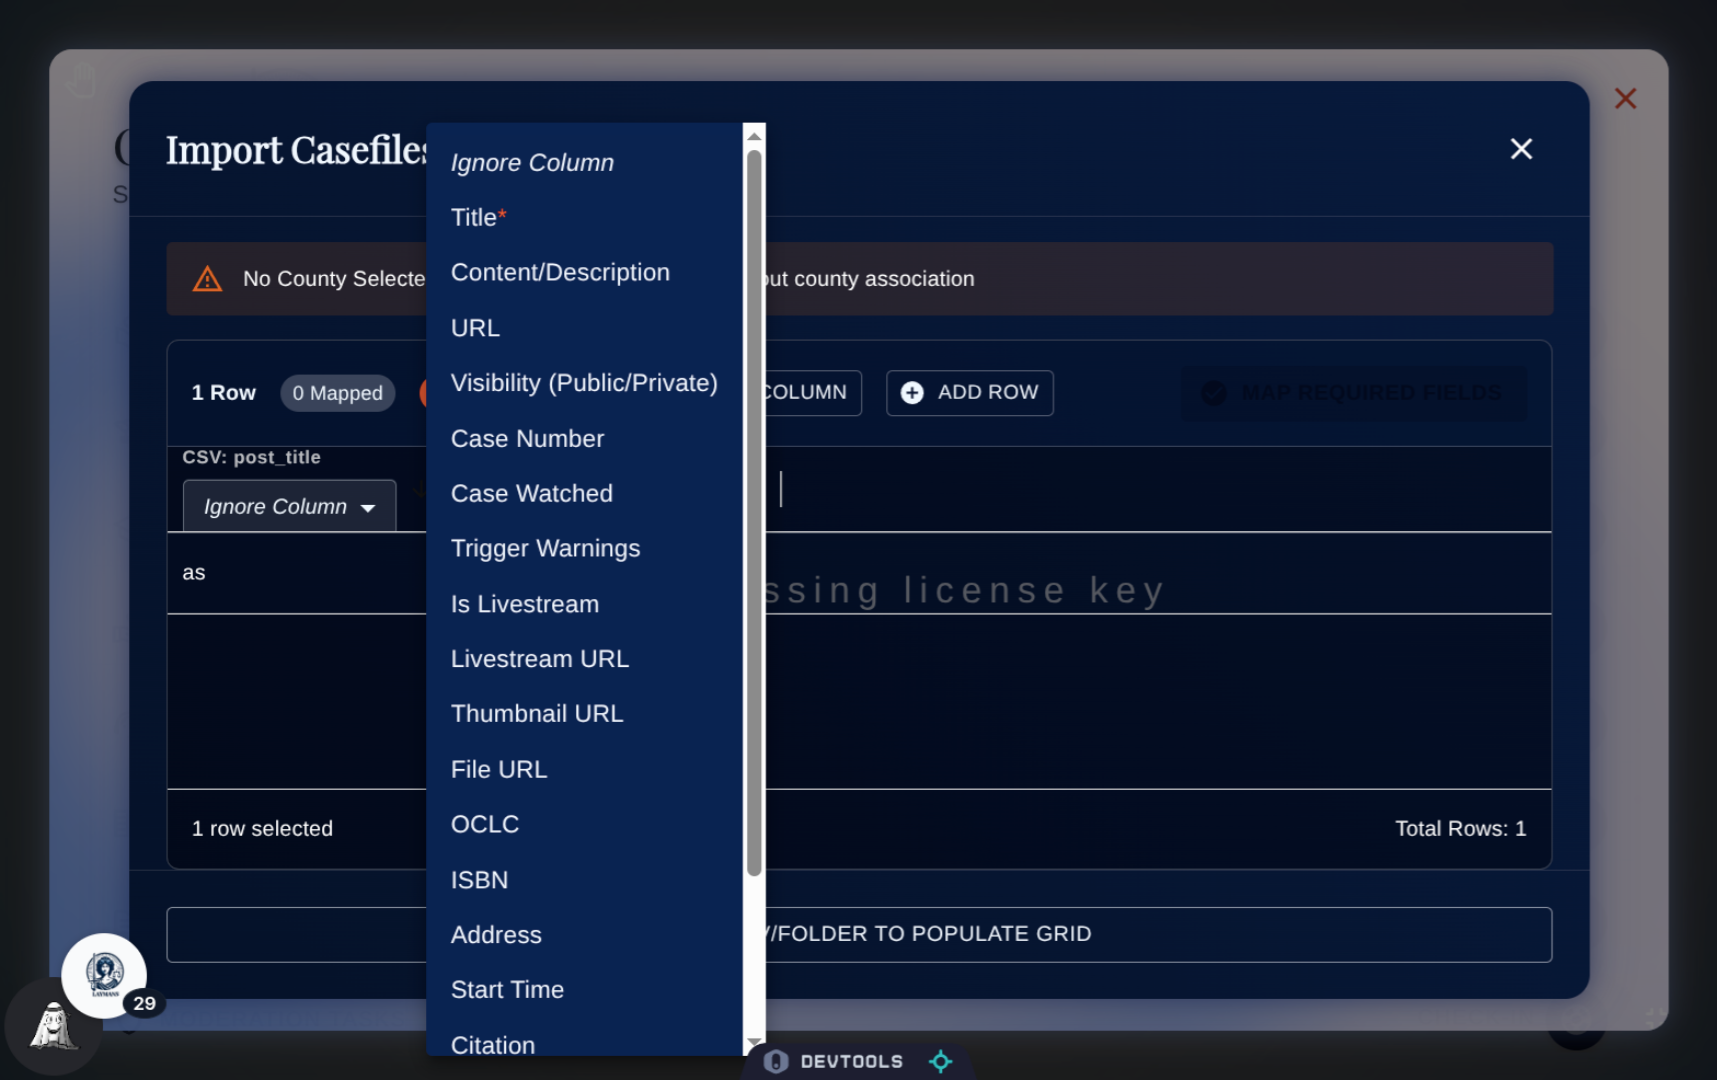Select Address option

coord(584,935)
